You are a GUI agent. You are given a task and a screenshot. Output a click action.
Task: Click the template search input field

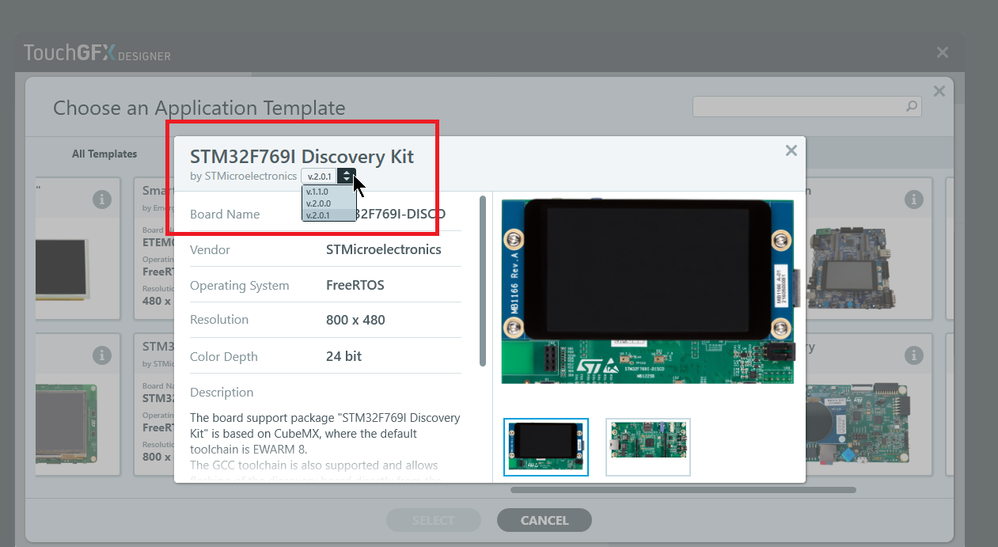806,106
